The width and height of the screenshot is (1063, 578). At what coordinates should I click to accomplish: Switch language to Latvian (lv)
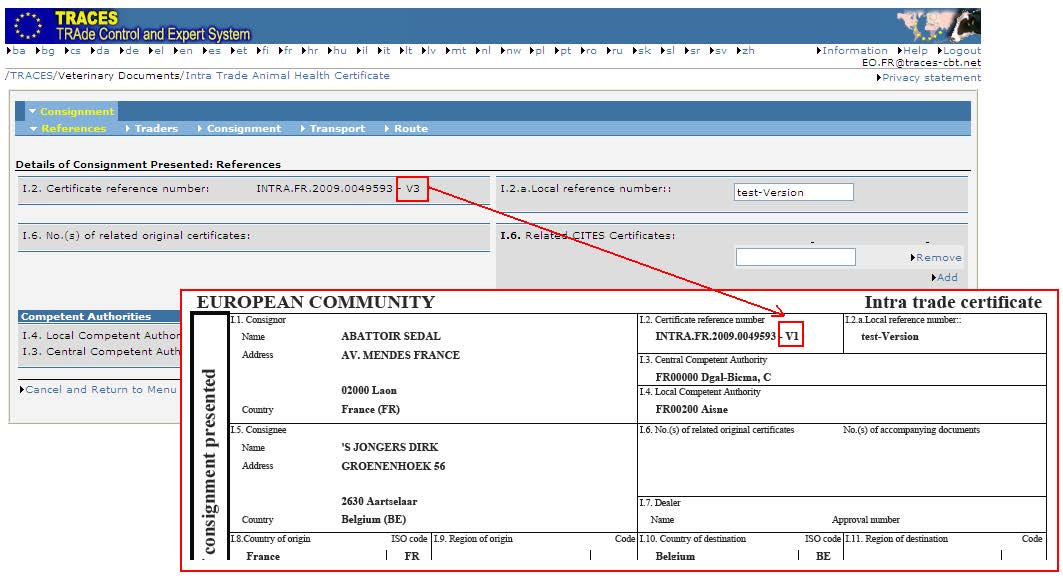[428, 51]
